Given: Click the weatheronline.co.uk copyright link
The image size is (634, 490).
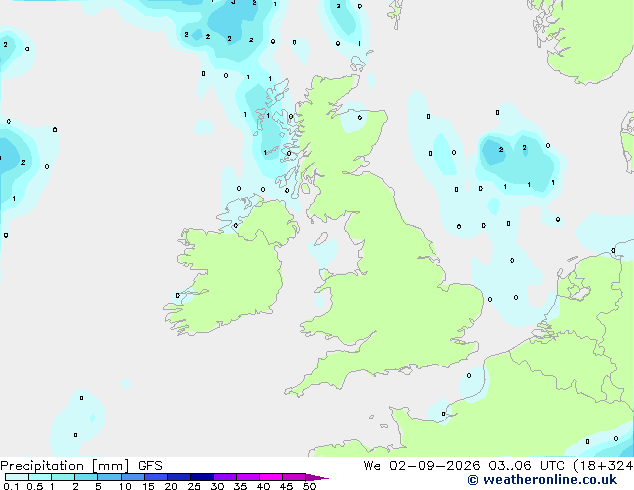Looking at the screenshot, I should [542, 480].
